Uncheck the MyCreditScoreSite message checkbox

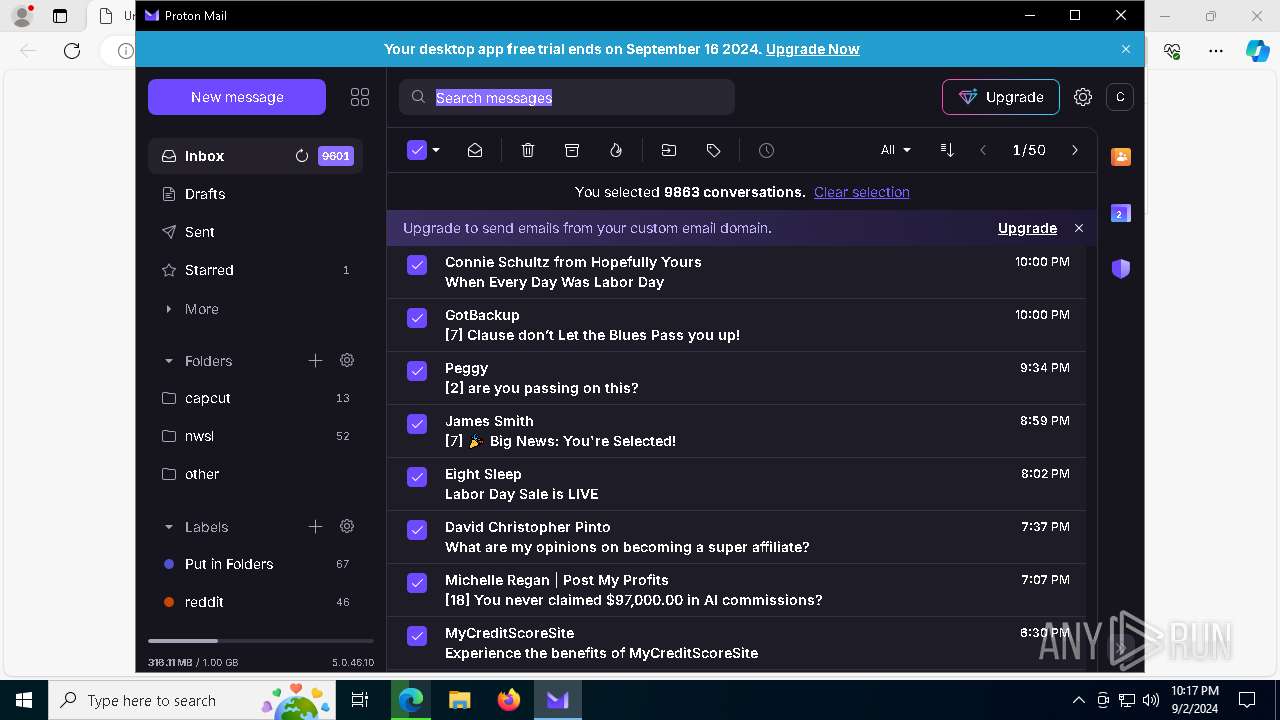pyautogui.click(x=417, y=636)
